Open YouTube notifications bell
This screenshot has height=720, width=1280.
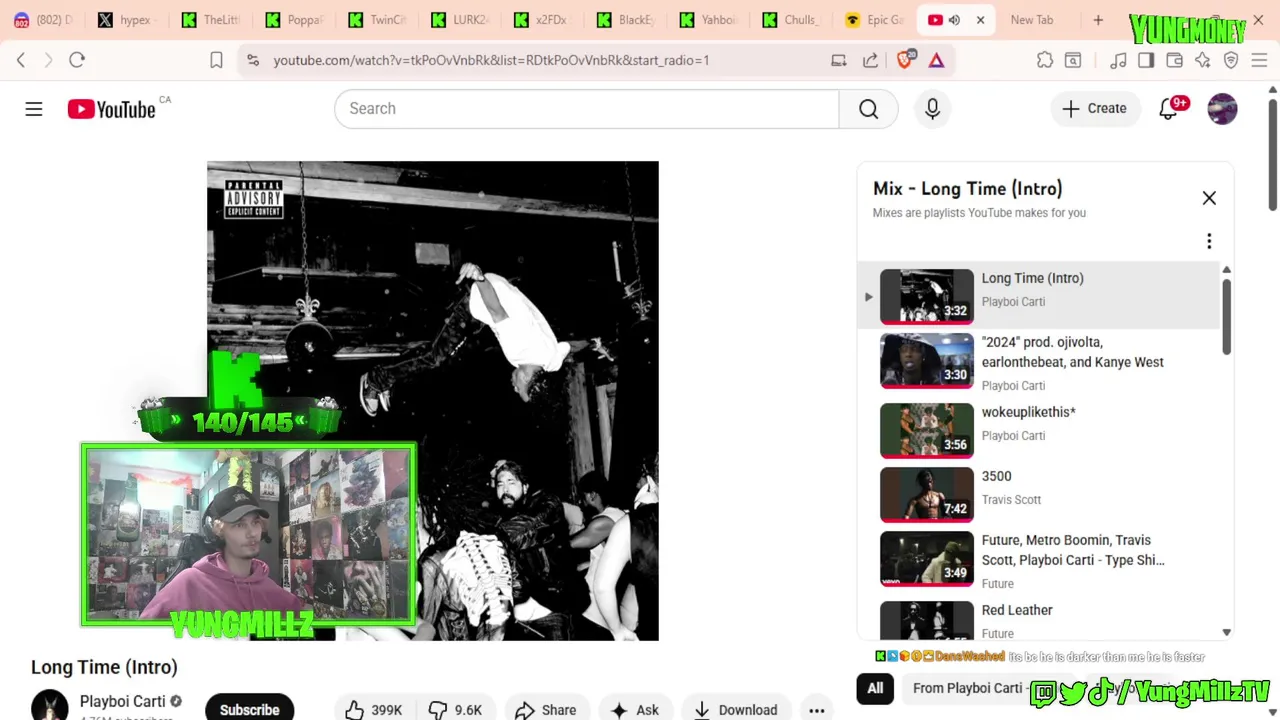click(x=1168, y=109)
